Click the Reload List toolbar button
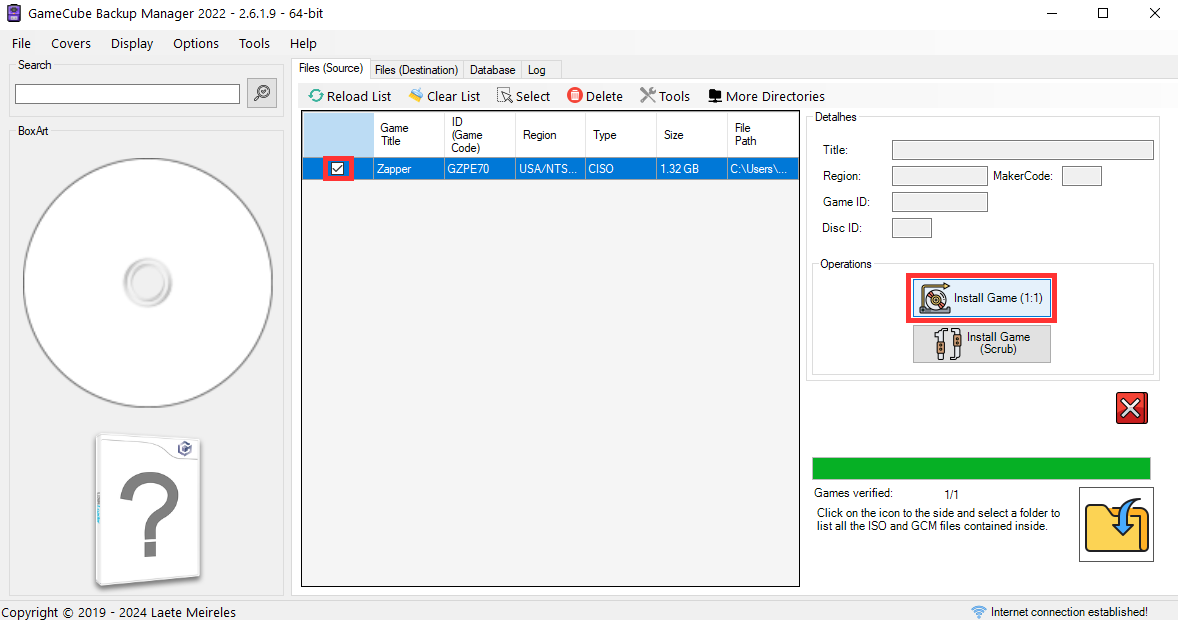1178x620 pixels. (350, 96)
